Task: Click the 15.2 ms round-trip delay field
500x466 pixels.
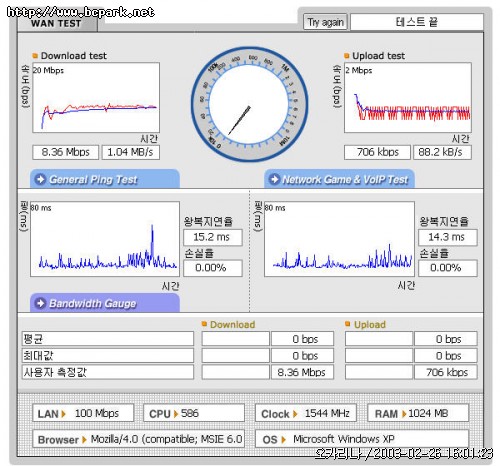Action: click(213, 237)
